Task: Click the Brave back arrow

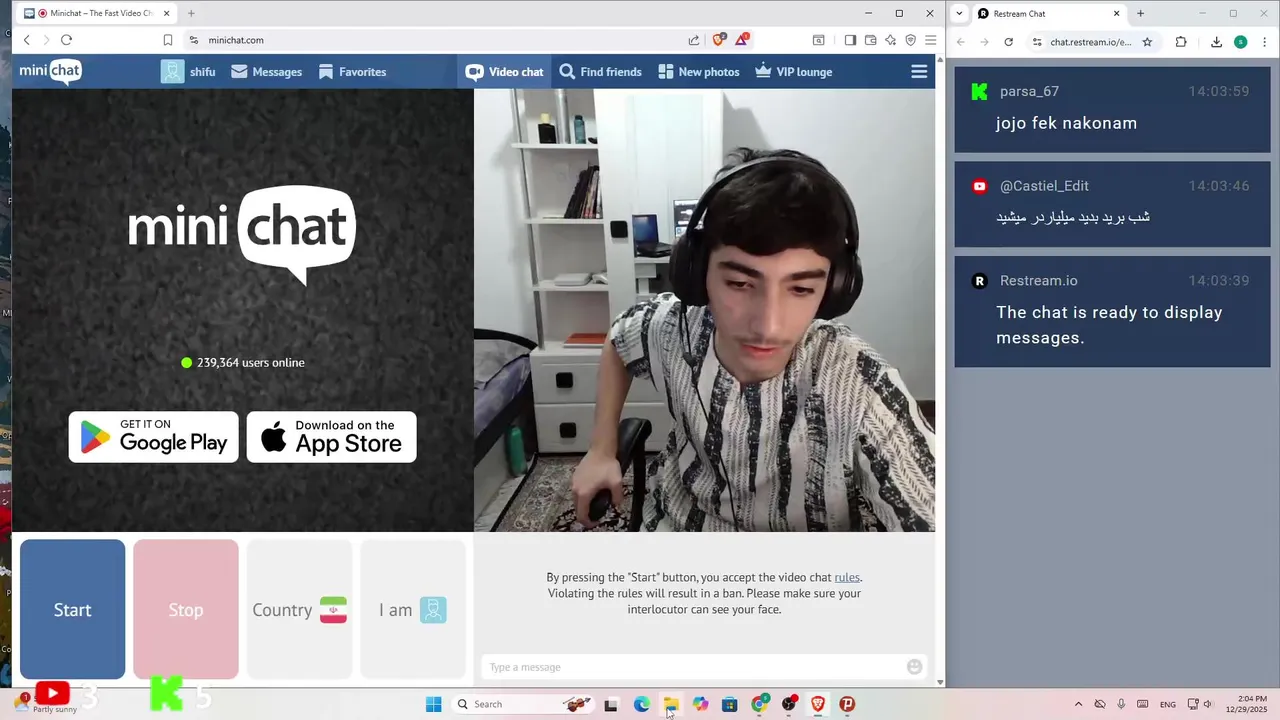Action: pyautogui.click(x=27, y=40)
